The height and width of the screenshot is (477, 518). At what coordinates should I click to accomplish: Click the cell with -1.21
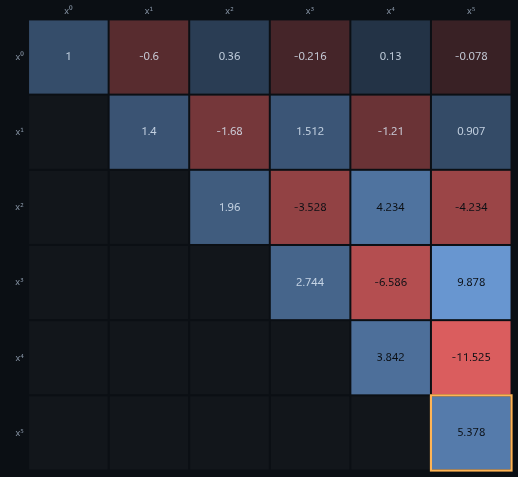[390, 132]
